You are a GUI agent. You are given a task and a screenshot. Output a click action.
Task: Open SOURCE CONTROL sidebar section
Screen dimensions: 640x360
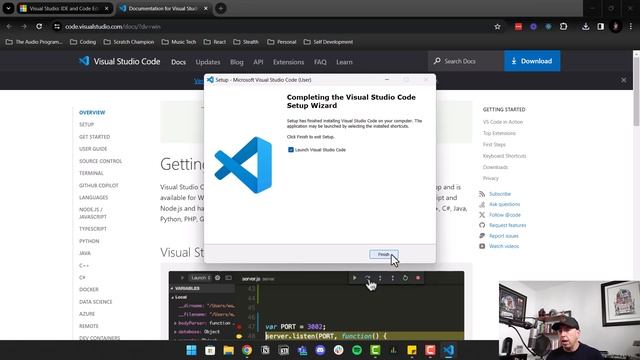tap(100, 161)
